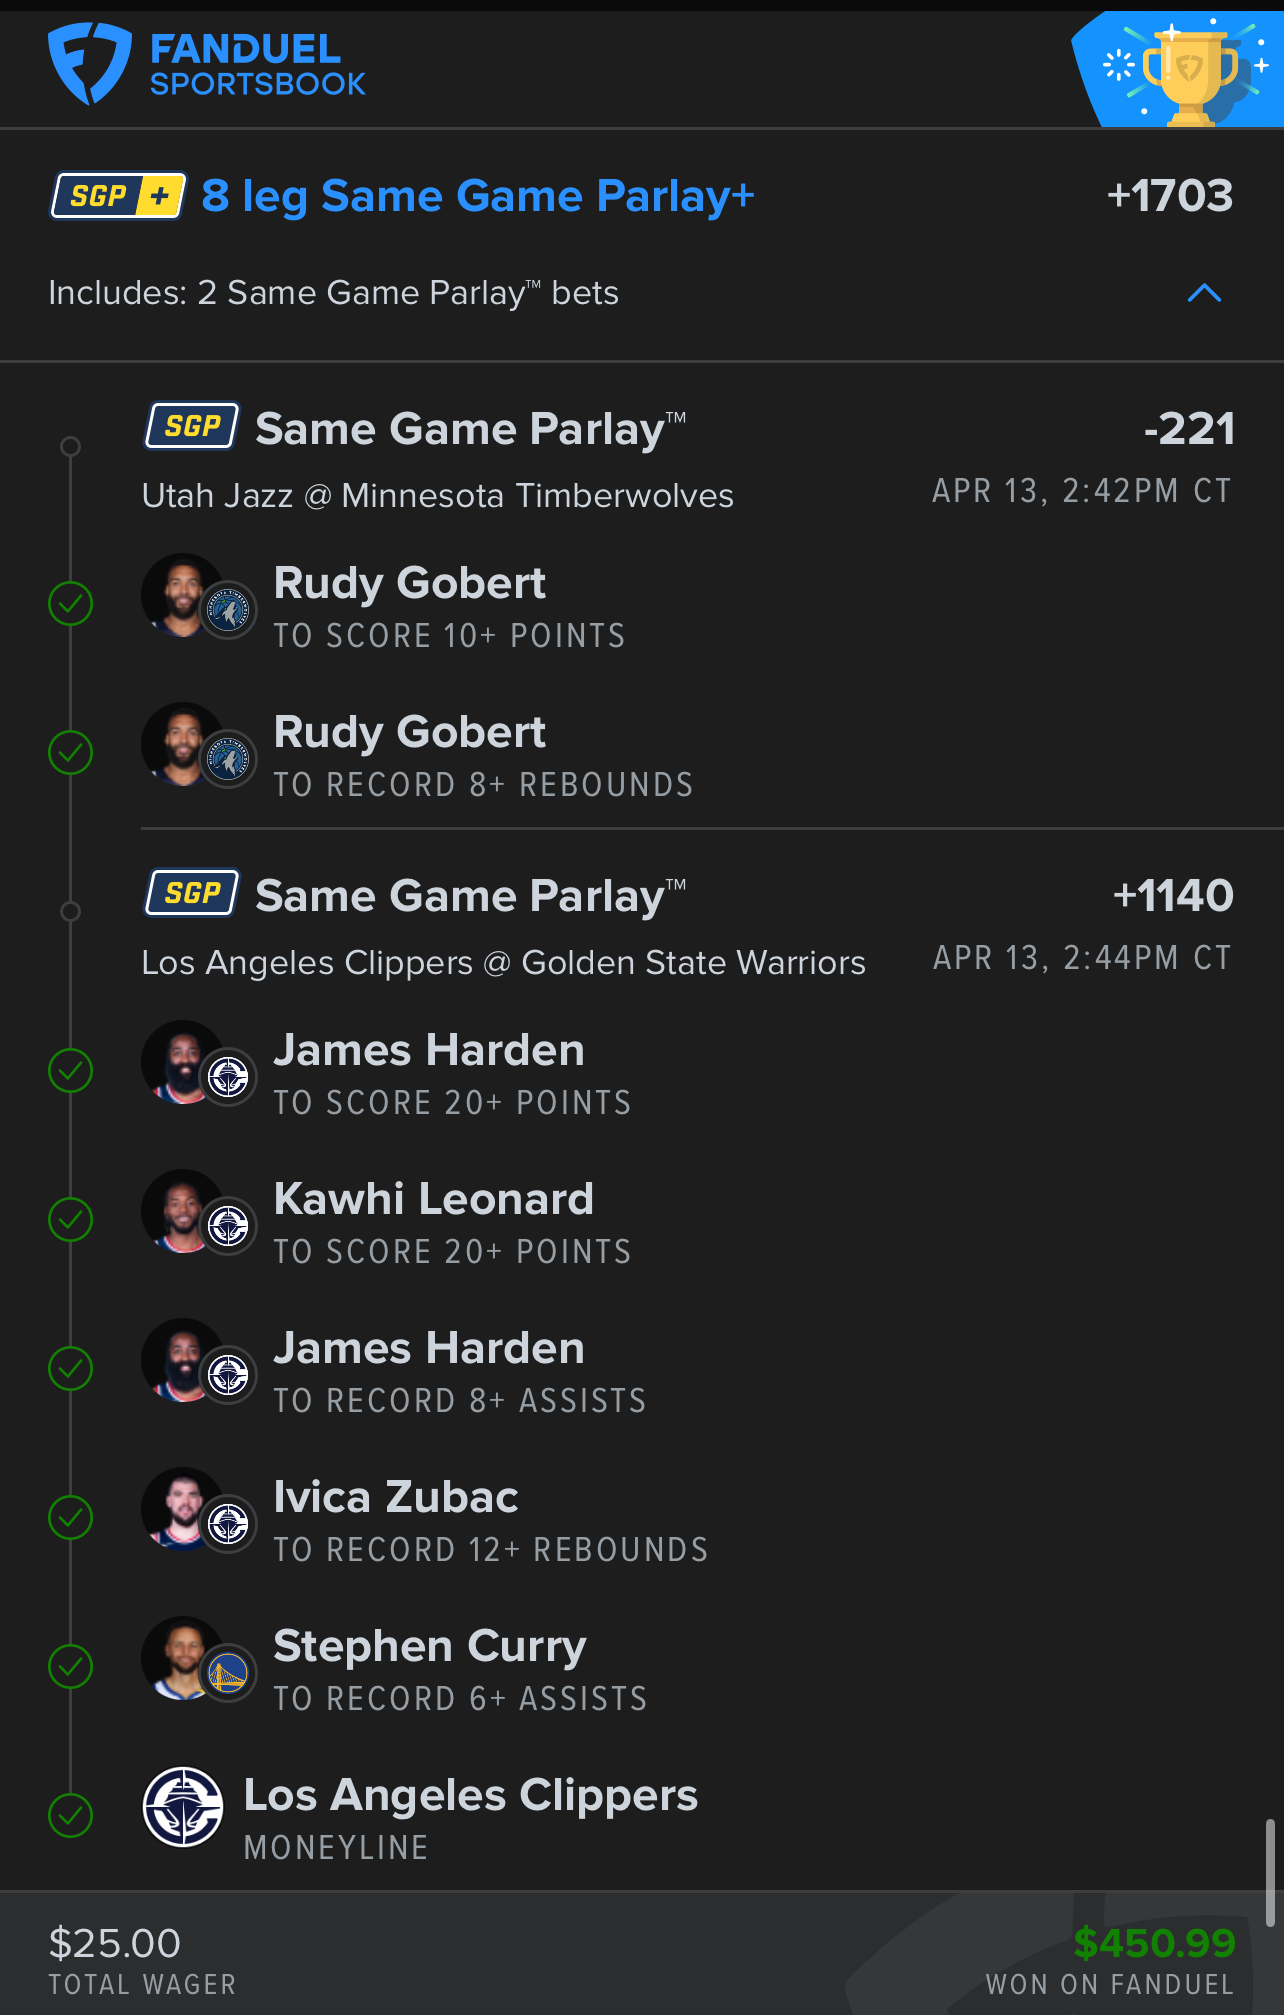Tap the SGP badge for Clippers @ Warriors

193,893
